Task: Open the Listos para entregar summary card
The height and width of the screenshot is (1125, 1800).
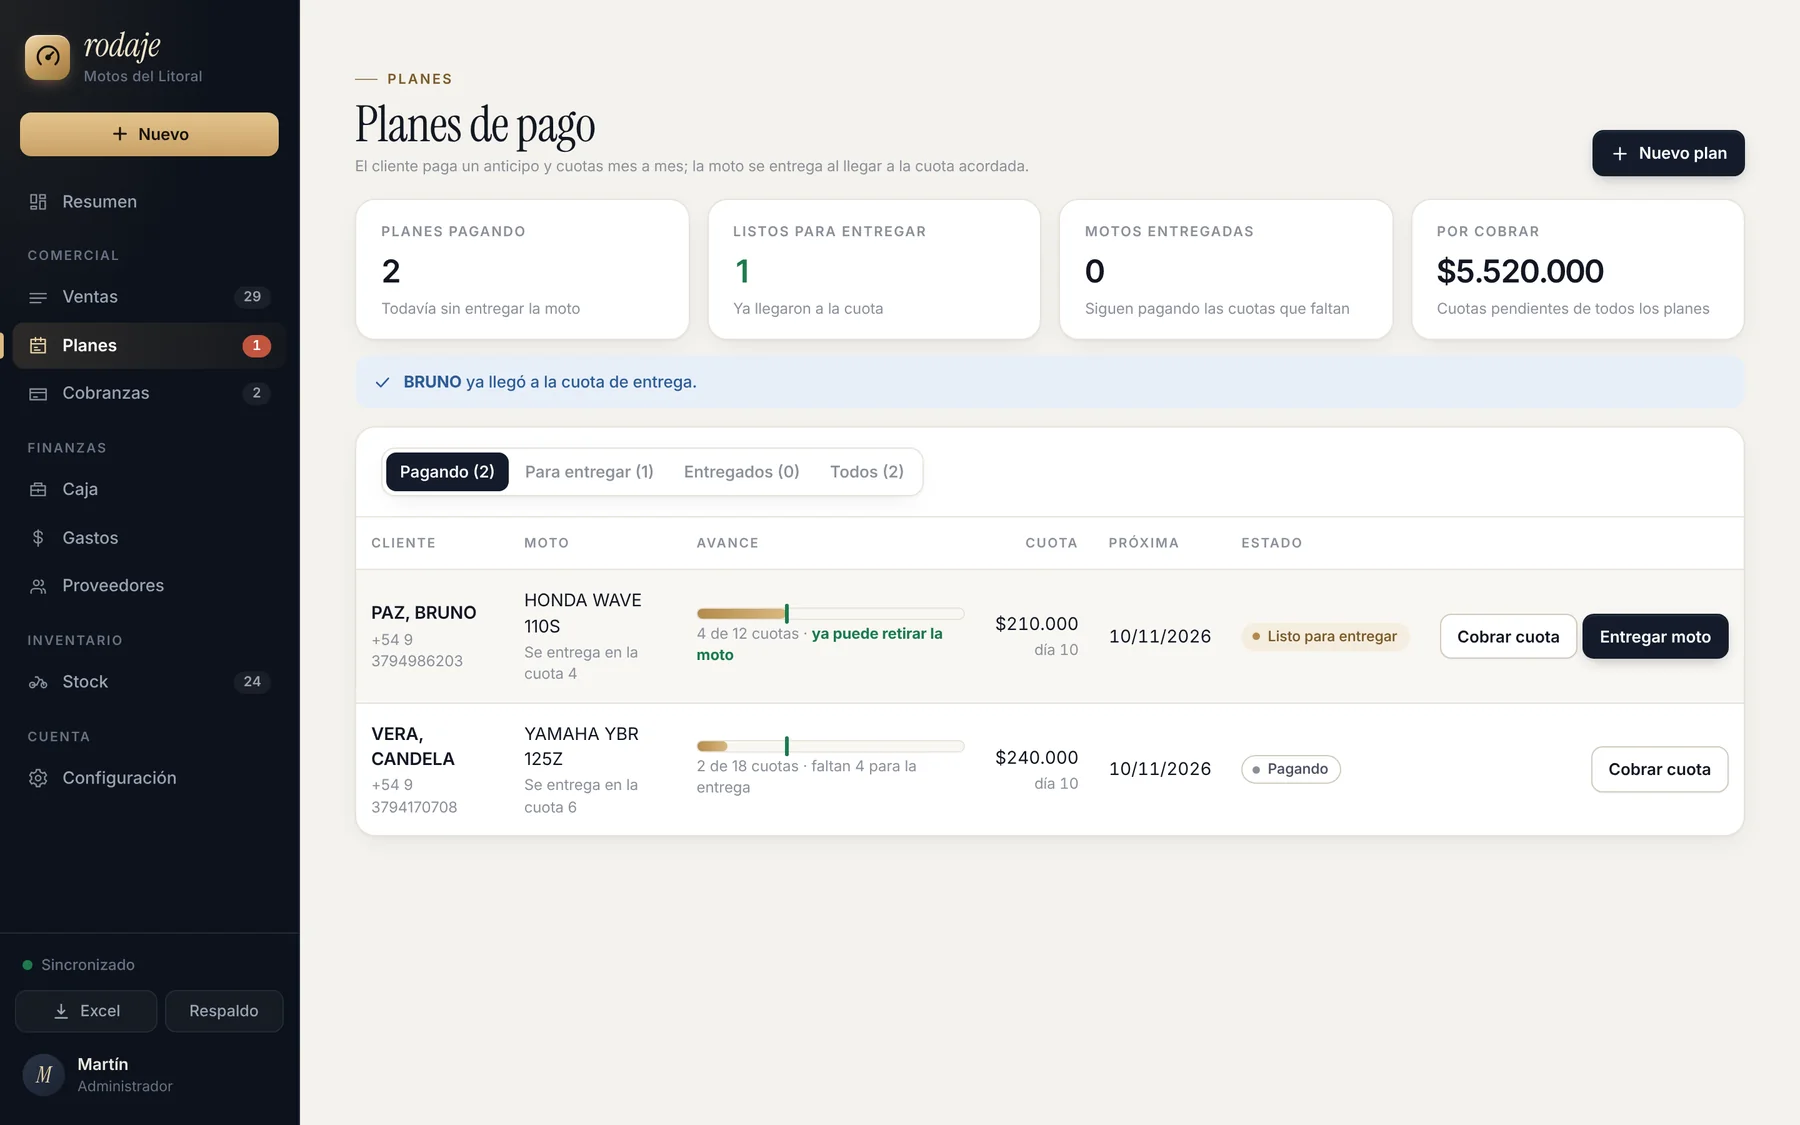Action: click(x=874, y=270)
